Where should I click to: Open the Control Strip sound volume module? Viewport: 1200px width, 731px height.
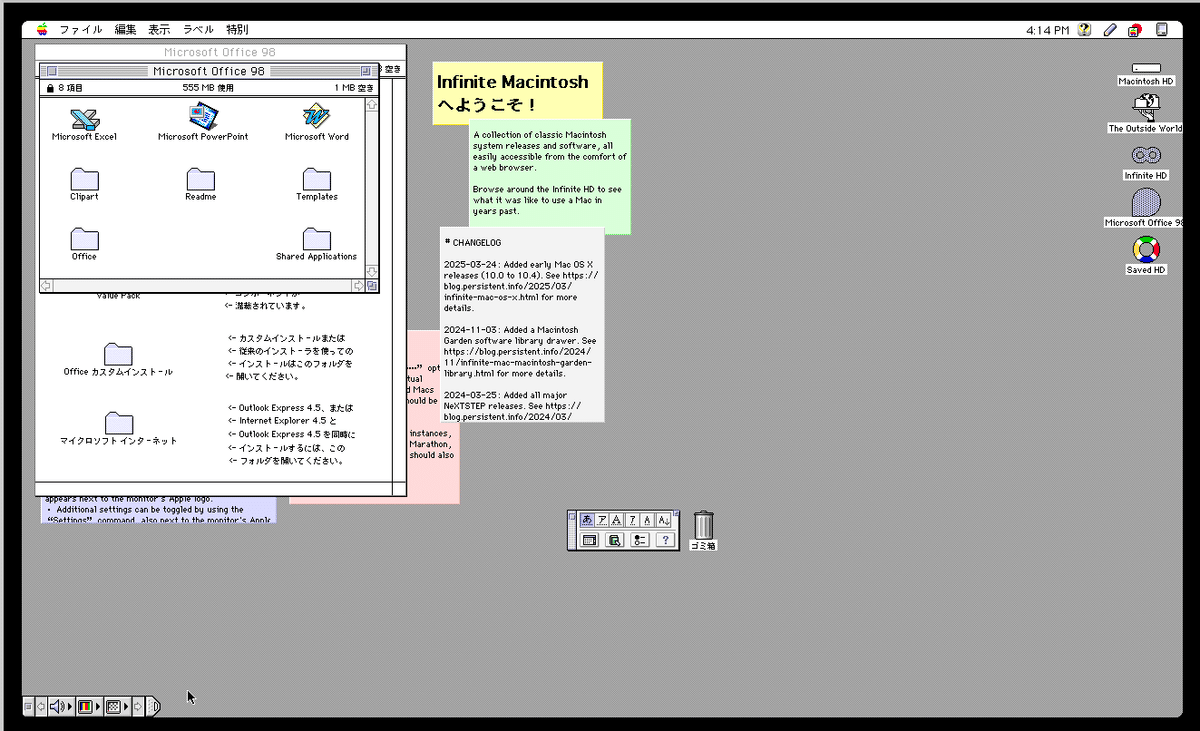point(61,706)
